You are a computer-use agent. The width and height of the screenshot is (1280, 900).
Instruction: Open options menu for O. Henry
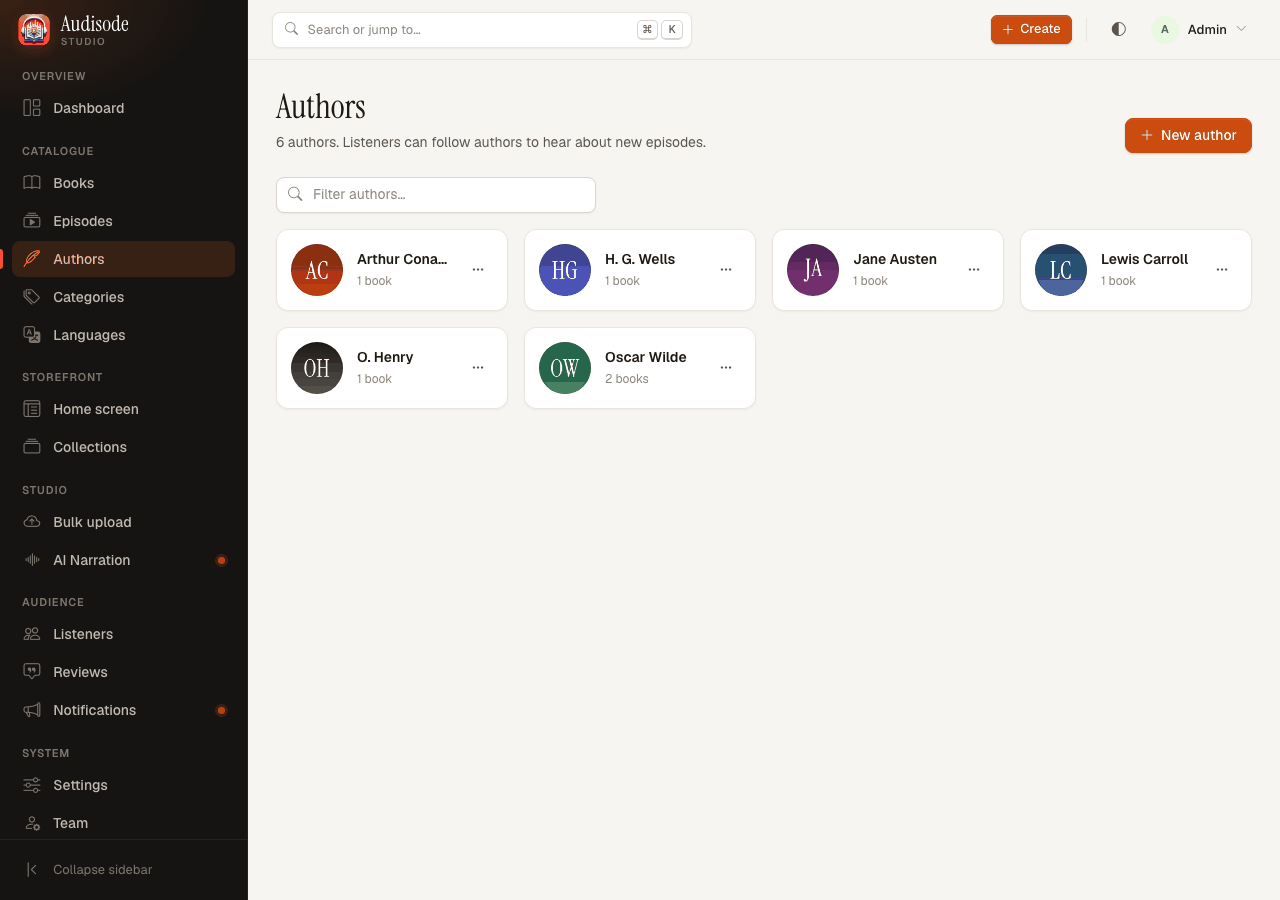click(478, 368)
